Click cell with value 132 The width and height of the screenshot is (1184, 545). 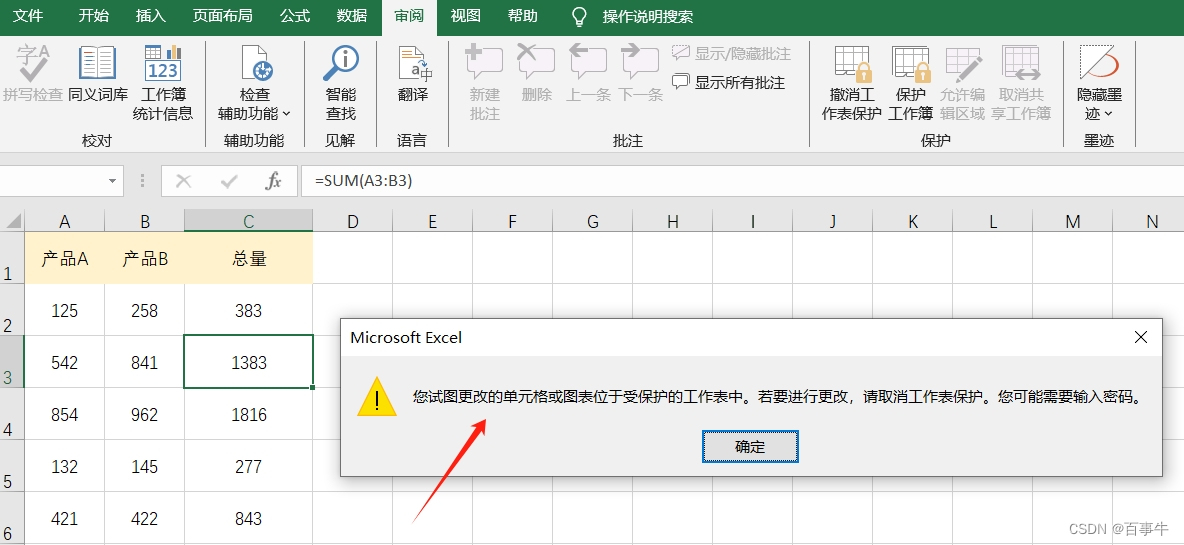click(x=65, y=466)
